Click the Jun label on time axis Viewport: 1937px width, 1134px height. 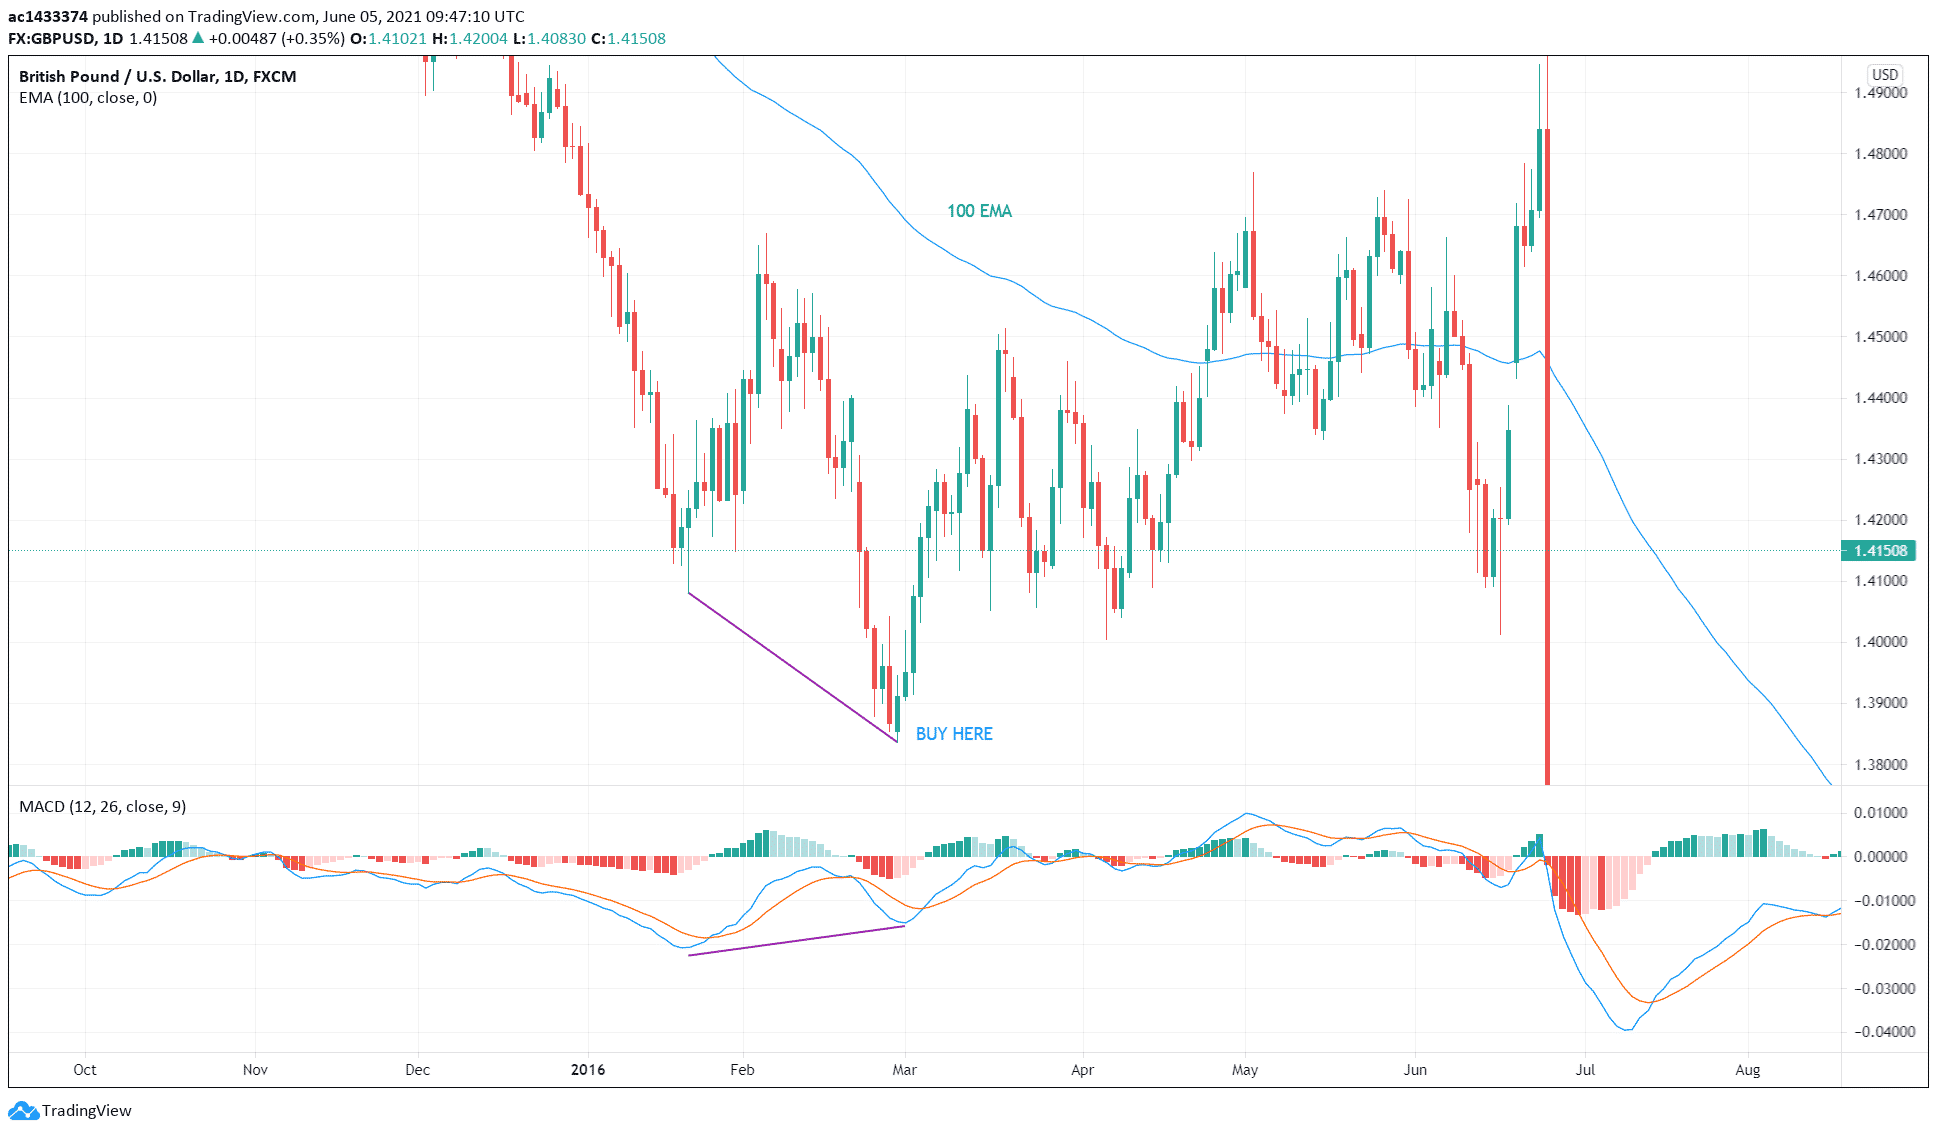(1415, 1069)
